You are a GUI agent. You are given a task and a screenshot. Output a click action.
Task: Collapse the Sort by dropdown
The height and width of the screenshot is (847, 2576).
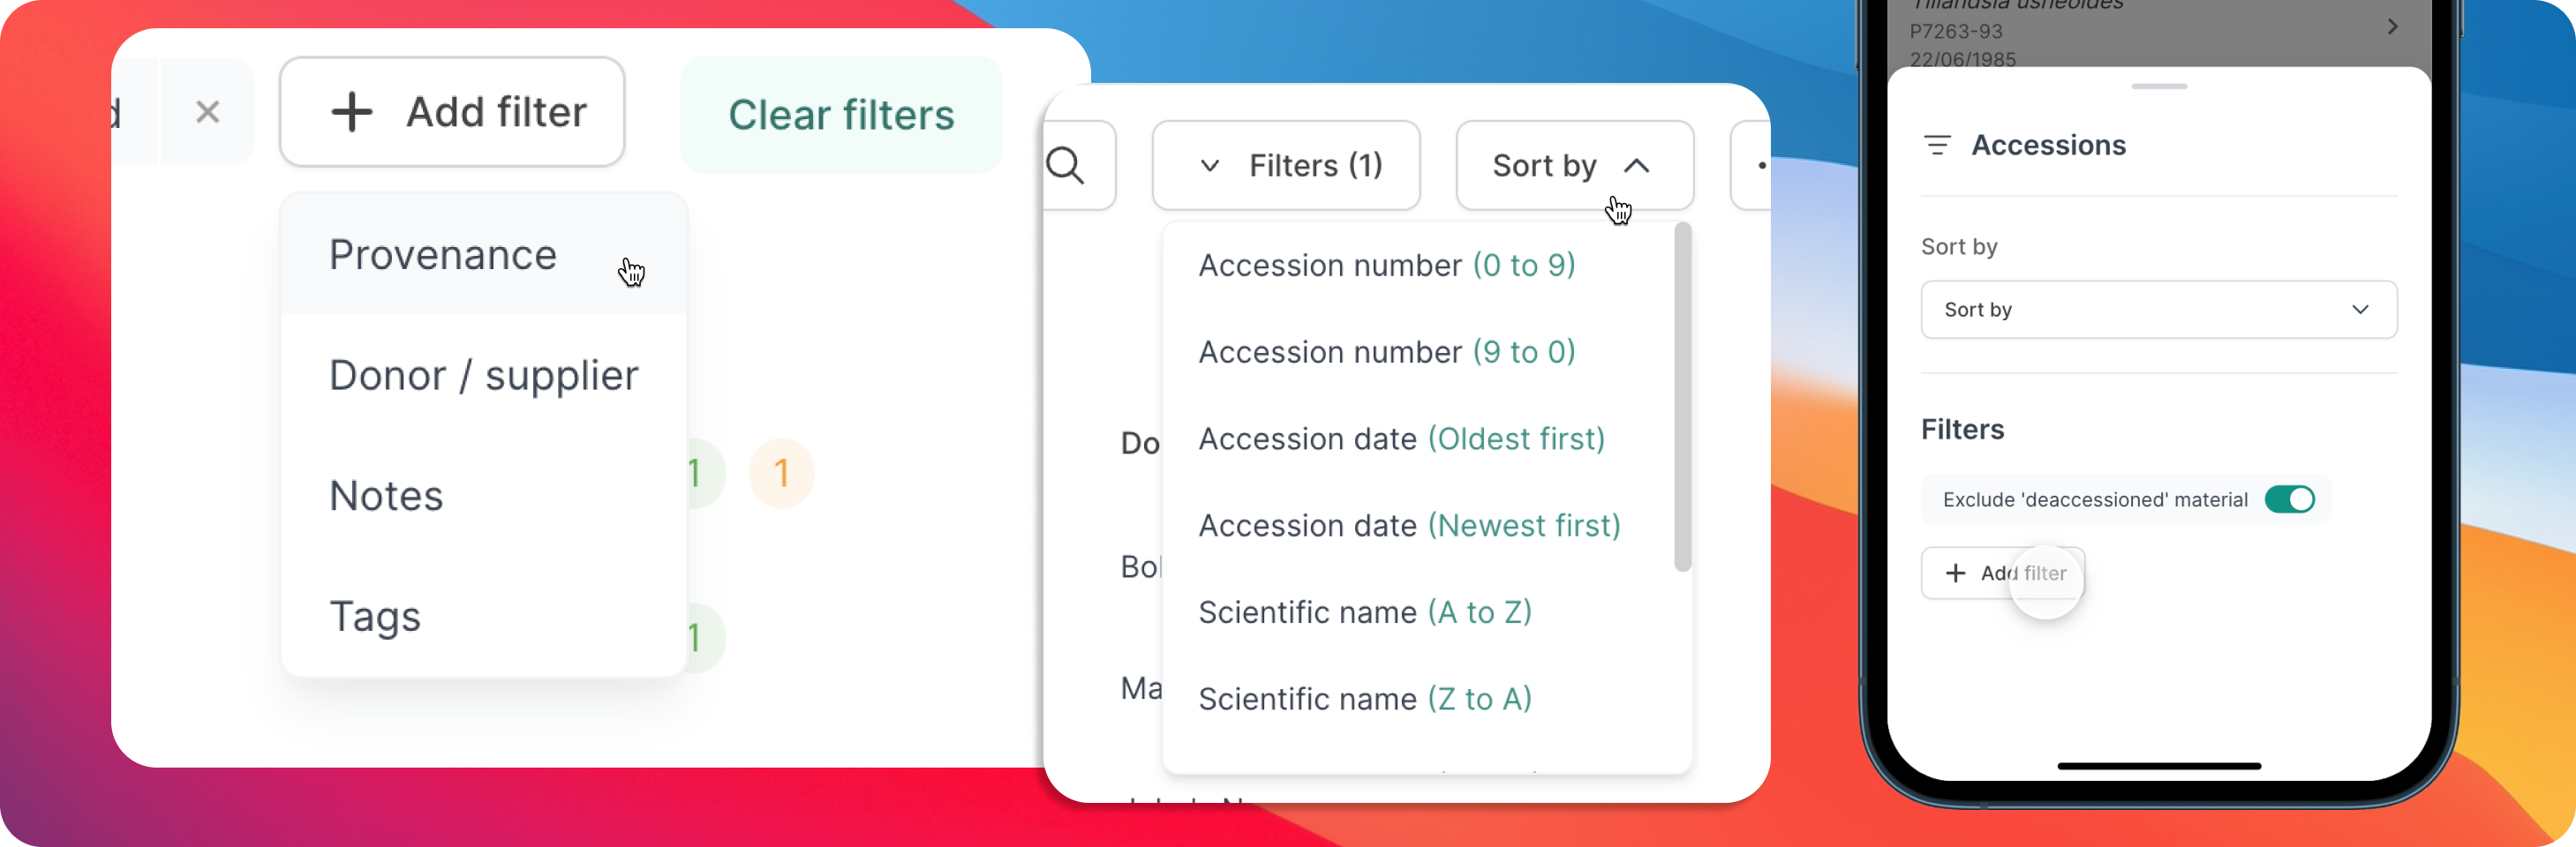click(1574, 166)
